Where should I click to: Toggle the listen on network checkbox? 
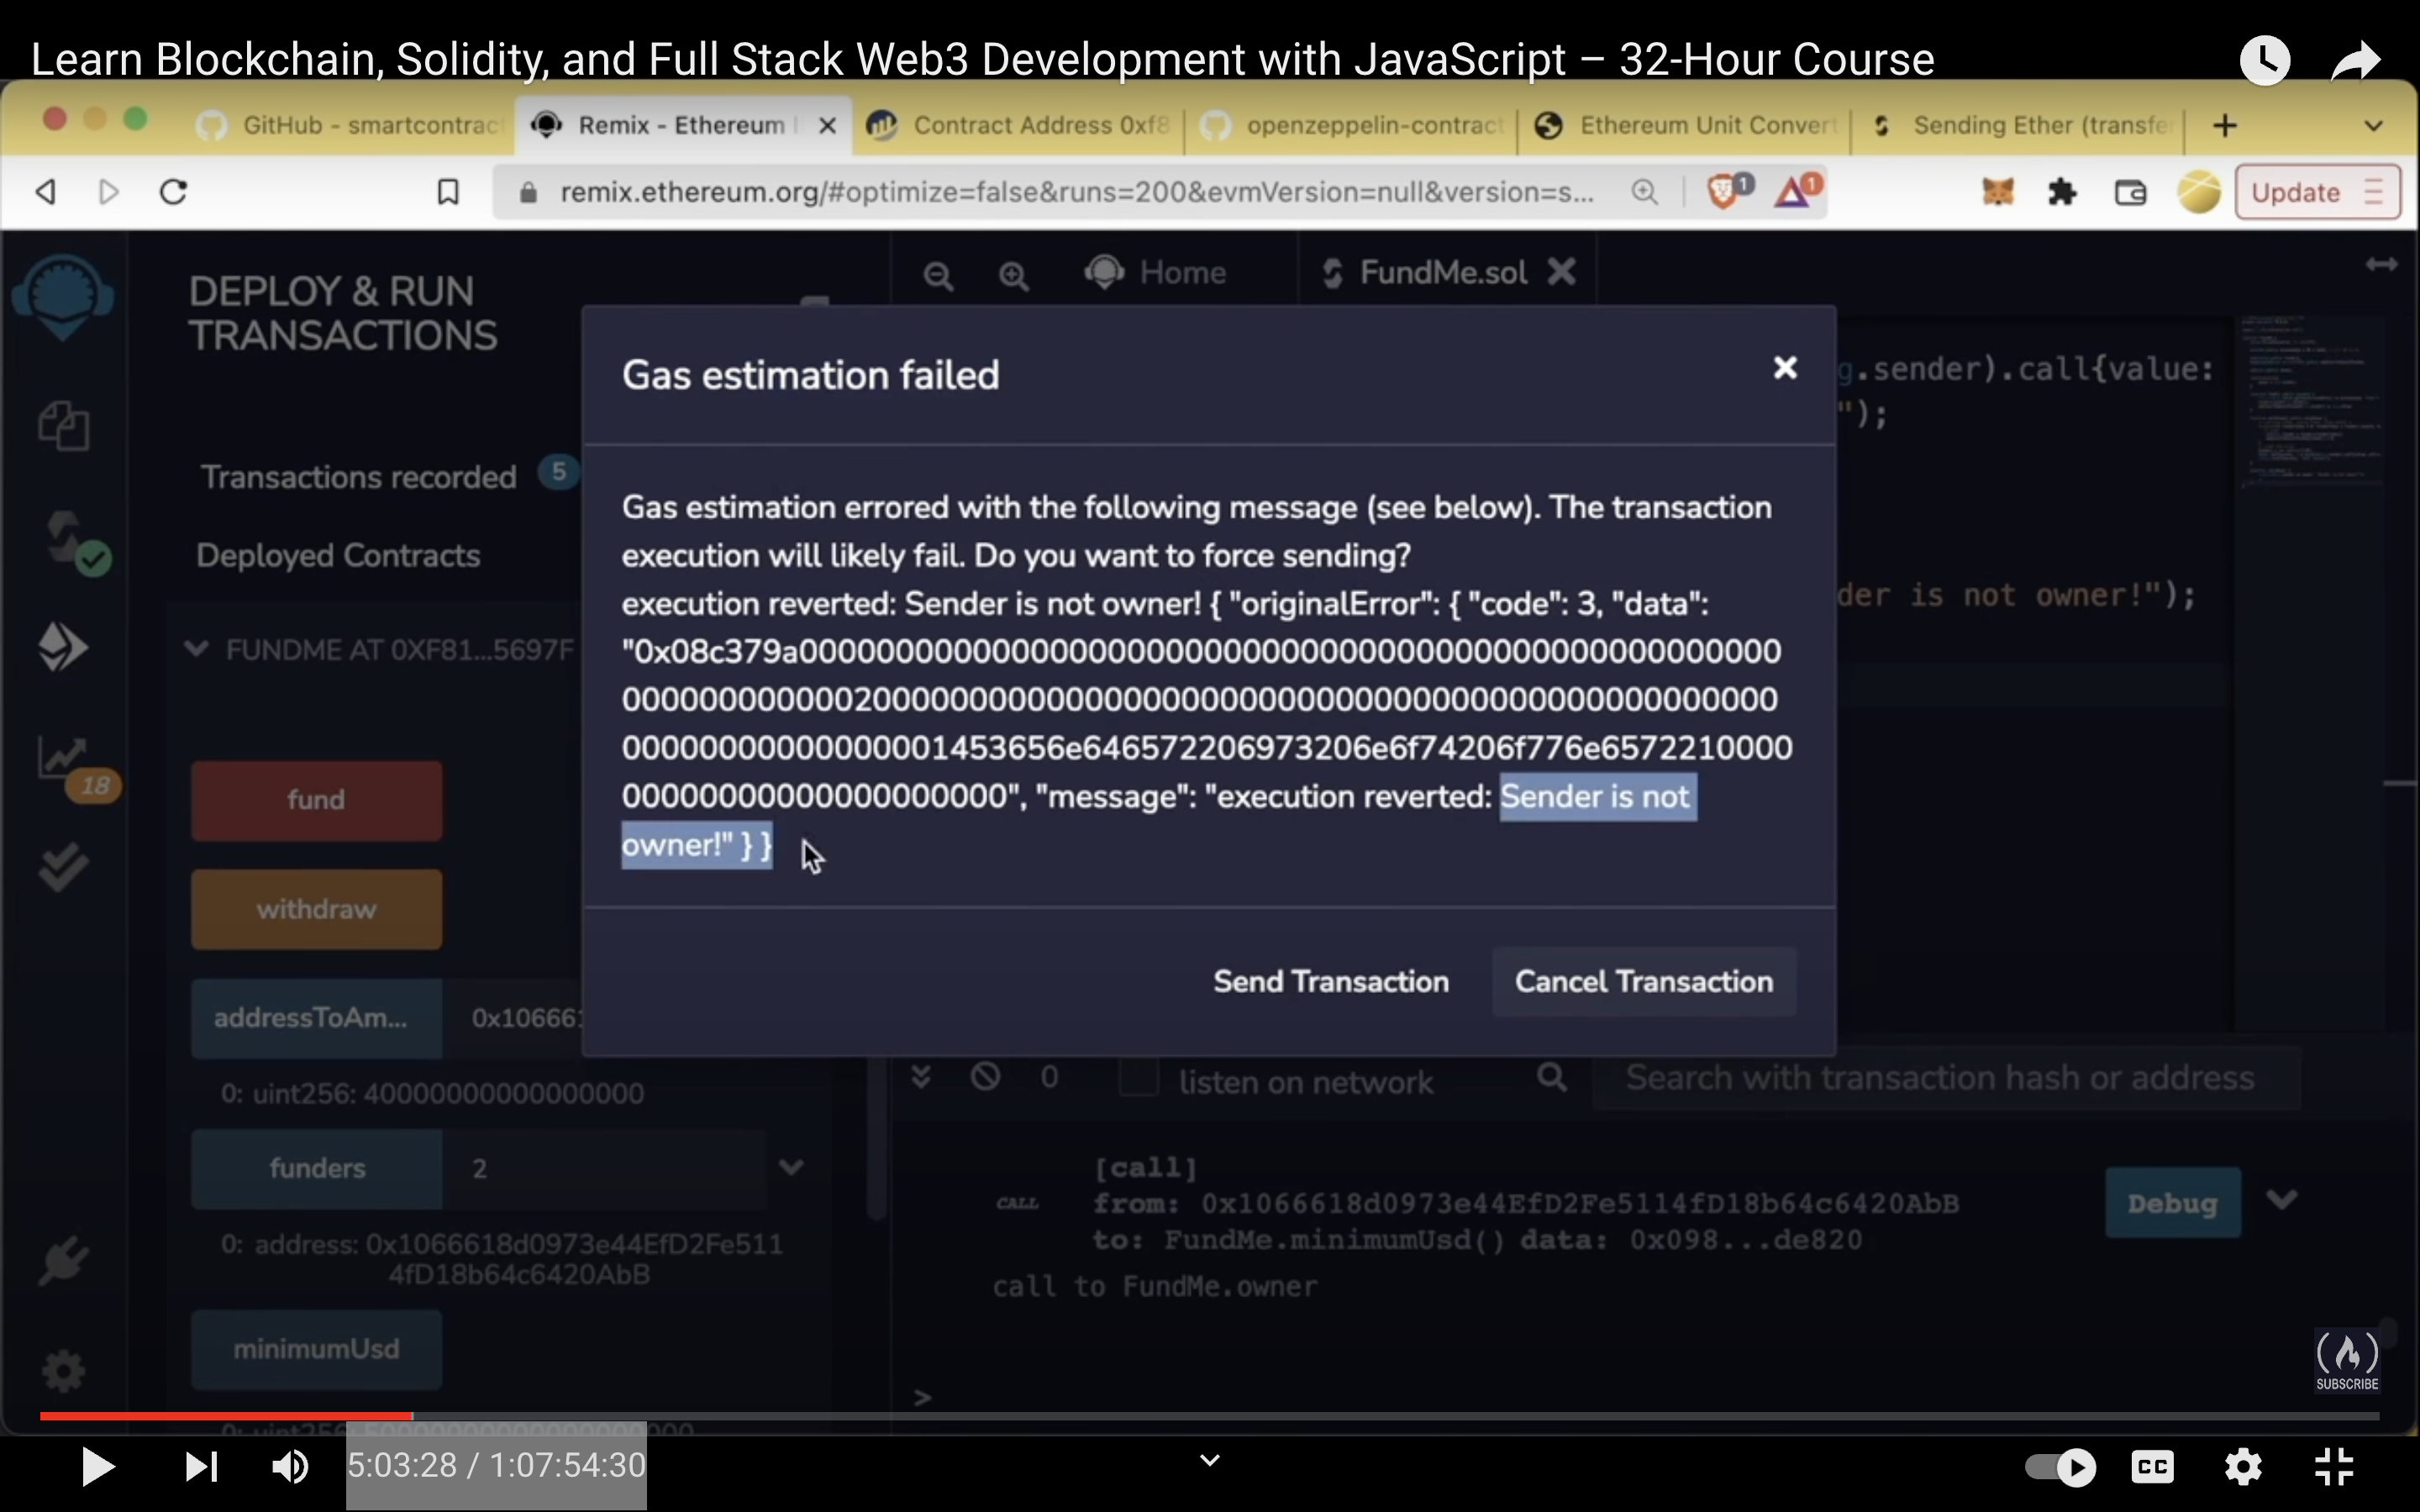tap(1138, 1079)
